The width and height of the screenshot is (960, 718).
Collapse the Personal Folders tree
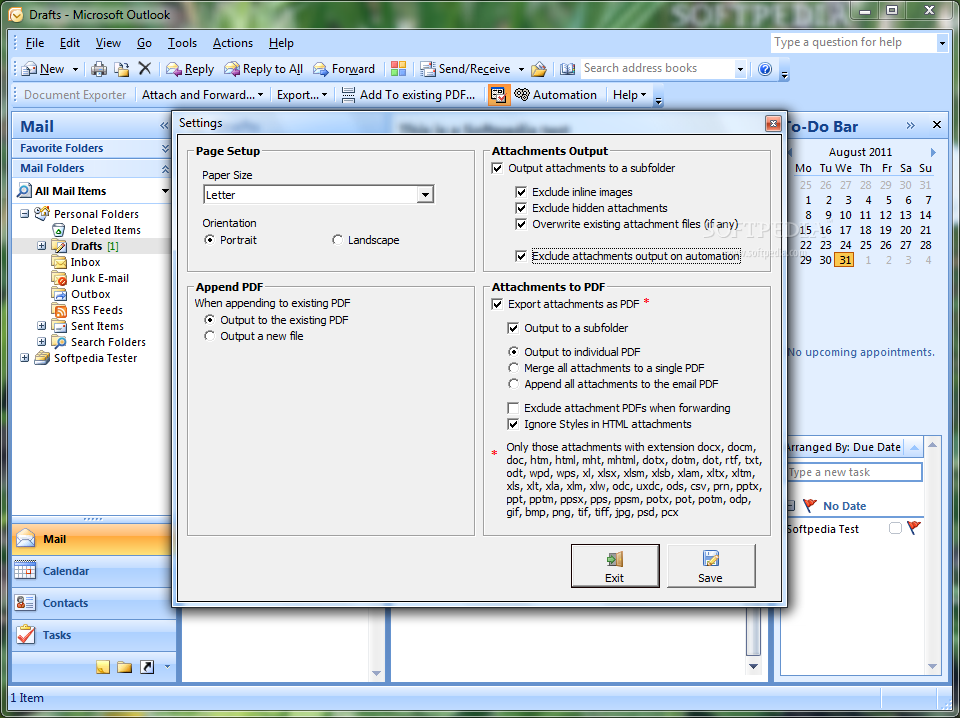point(24,214)
